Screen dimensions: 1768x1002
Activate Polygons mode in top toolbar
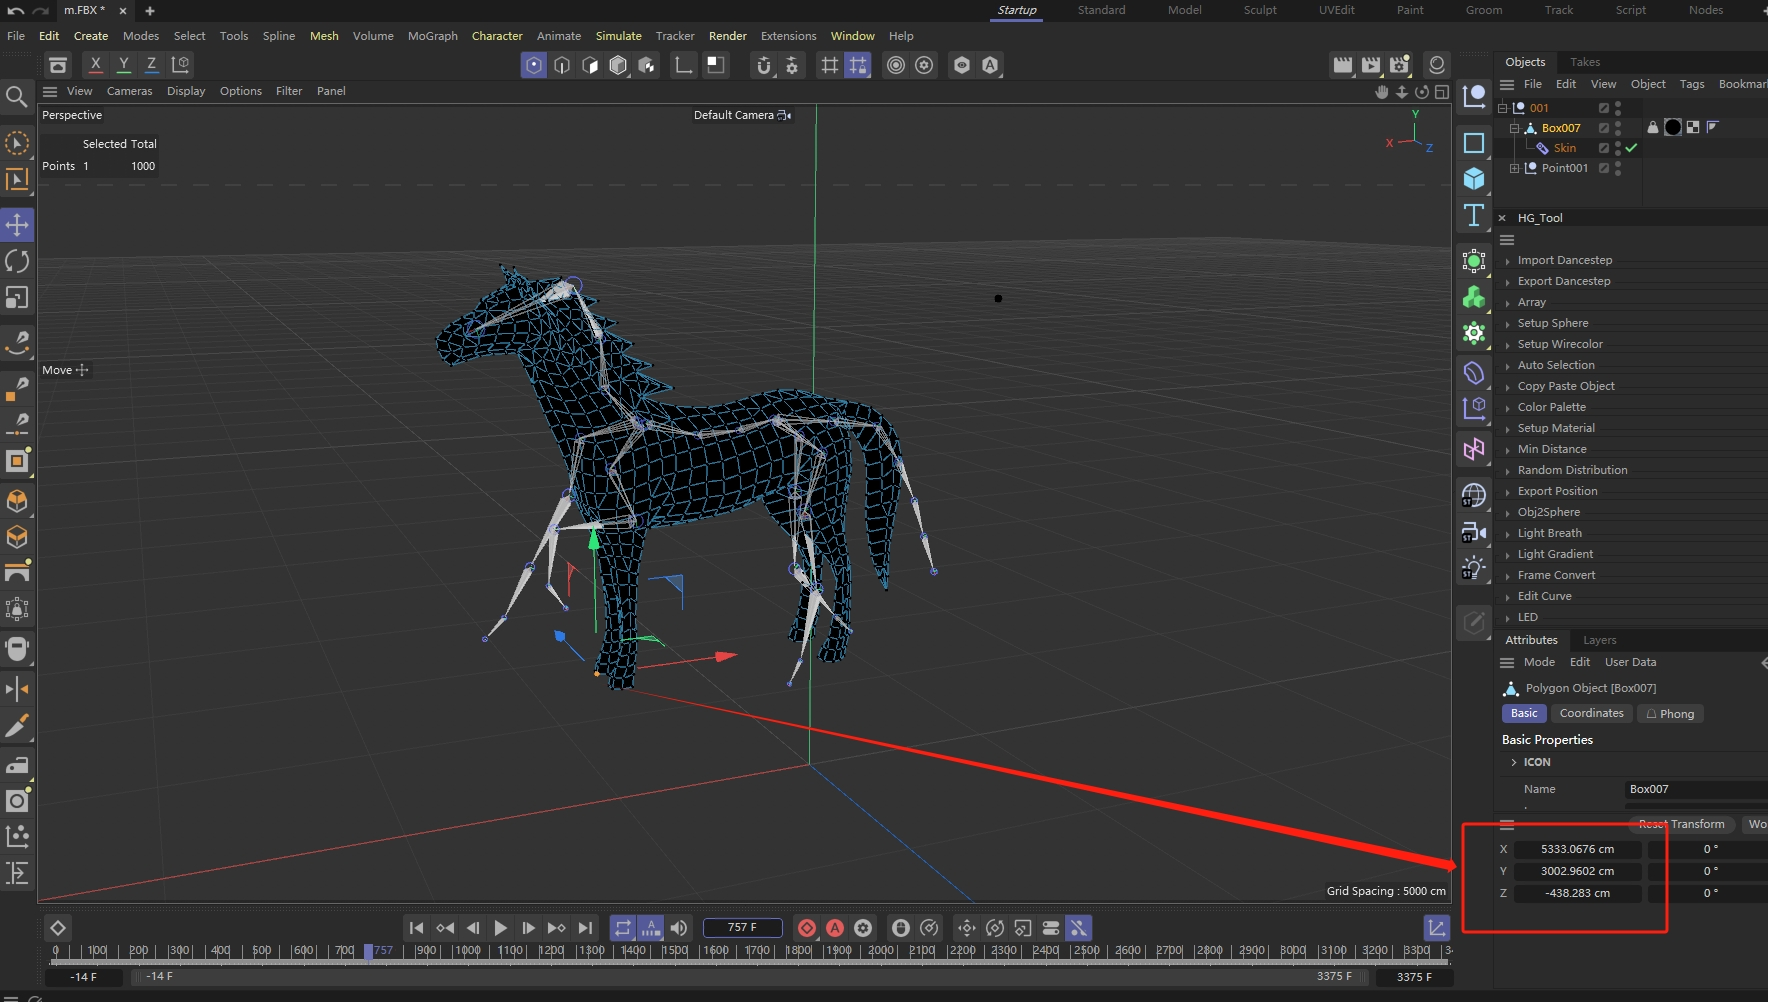coord(590,65)
